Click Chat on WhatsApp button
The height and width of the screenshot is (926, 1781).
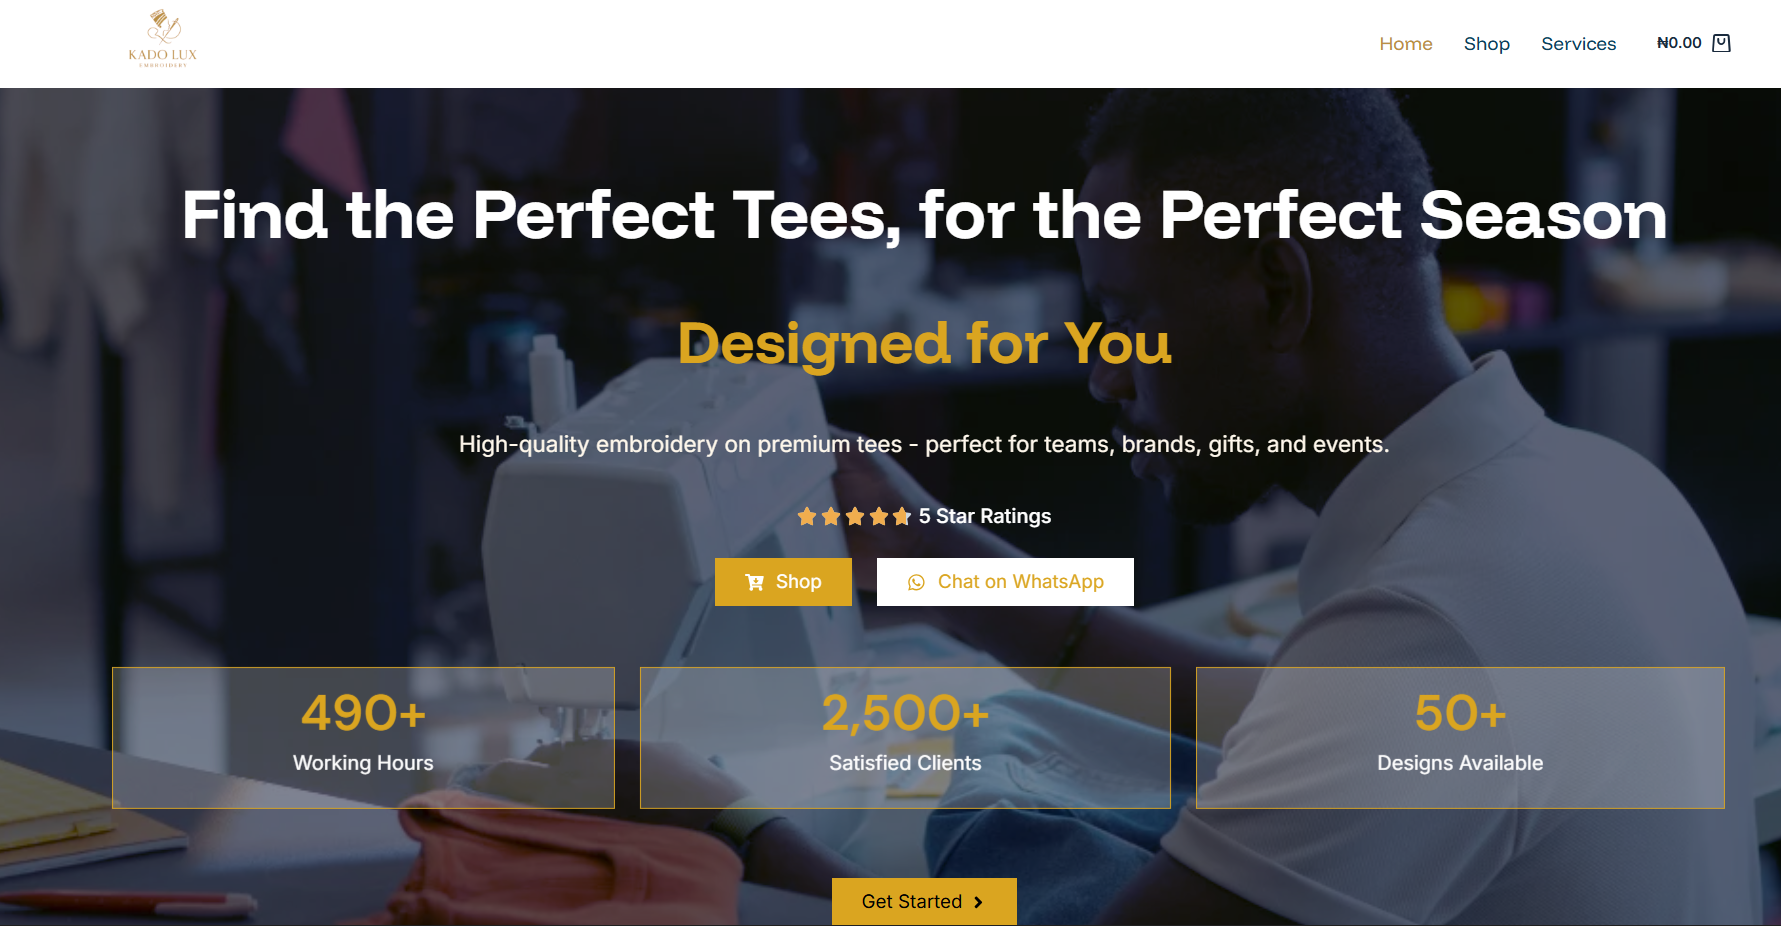[1005, 582]
